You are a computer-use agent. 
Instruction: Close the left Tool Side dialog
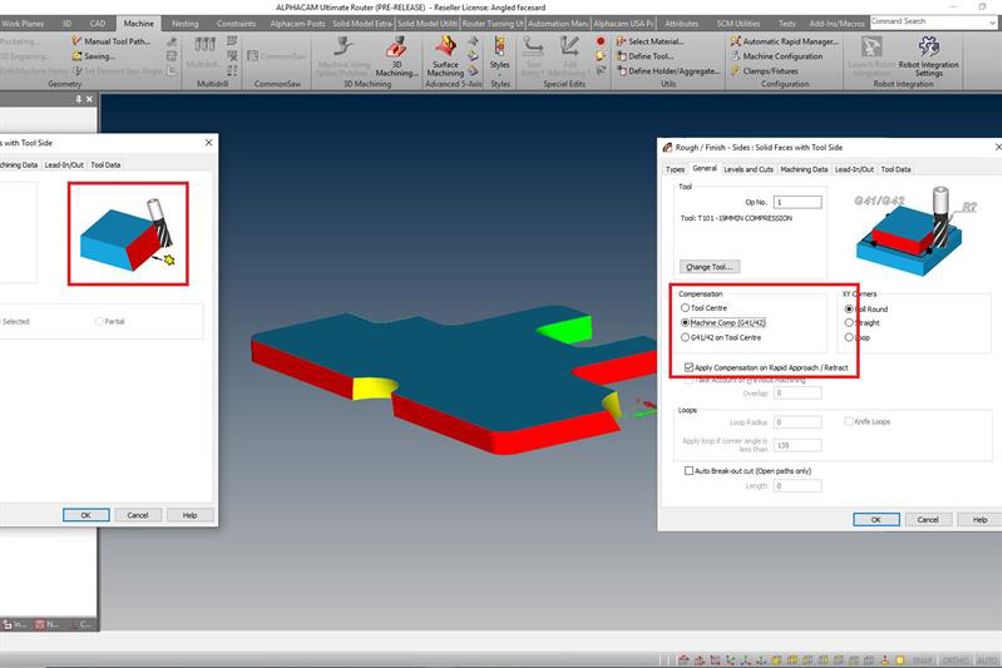pyautogui.click(x=208, y=143)
